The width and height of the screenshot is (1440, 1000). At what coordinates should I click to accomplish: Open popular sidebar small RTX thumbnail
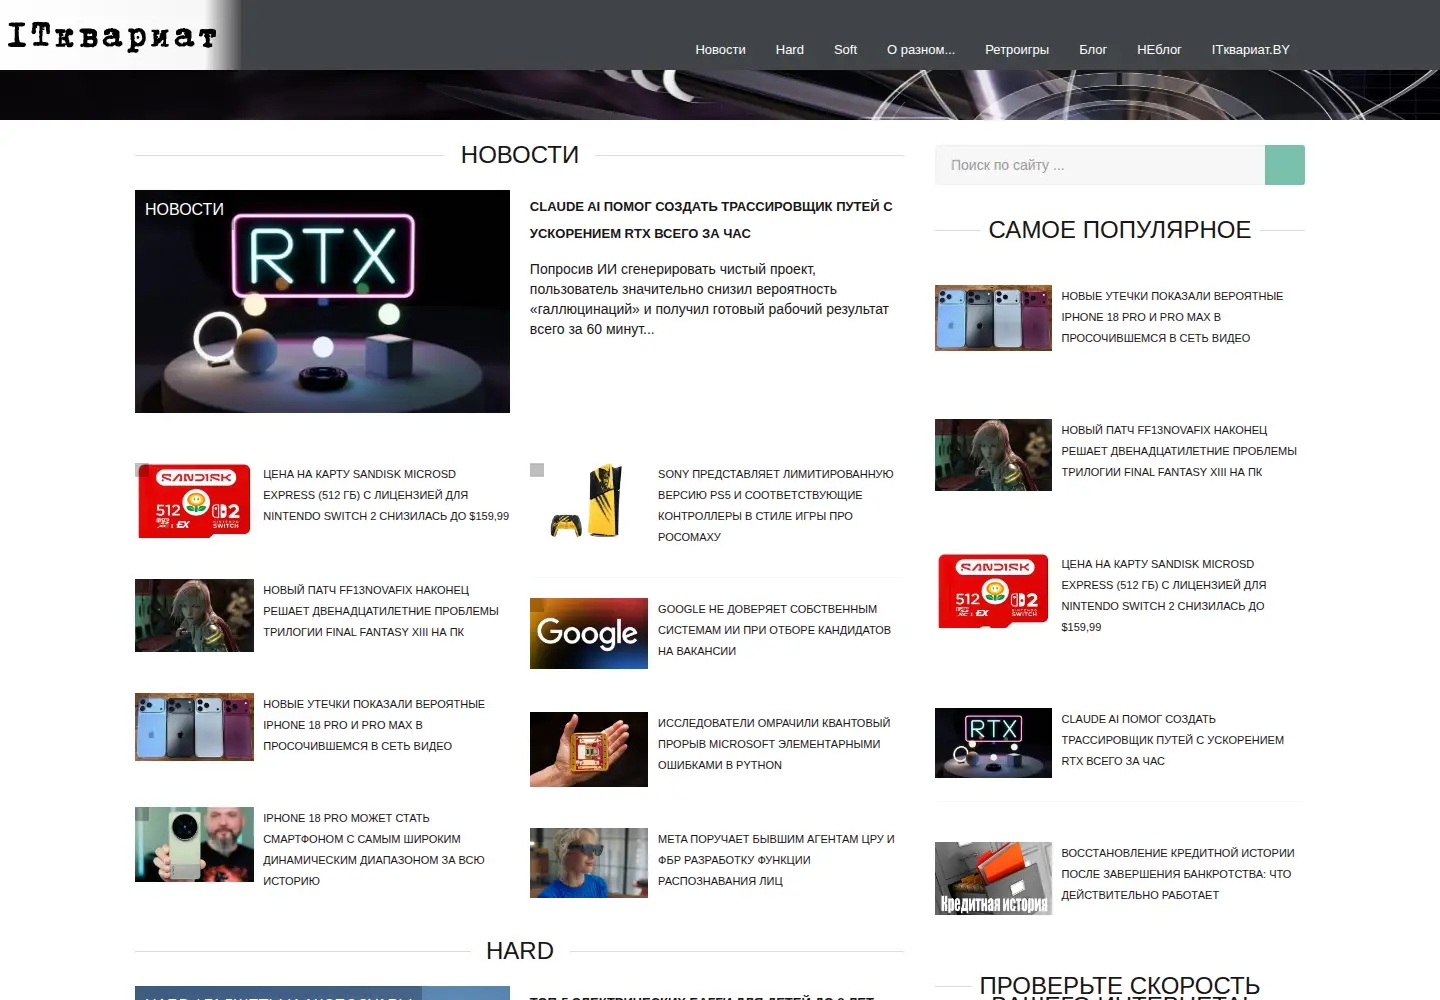point(993,743)
